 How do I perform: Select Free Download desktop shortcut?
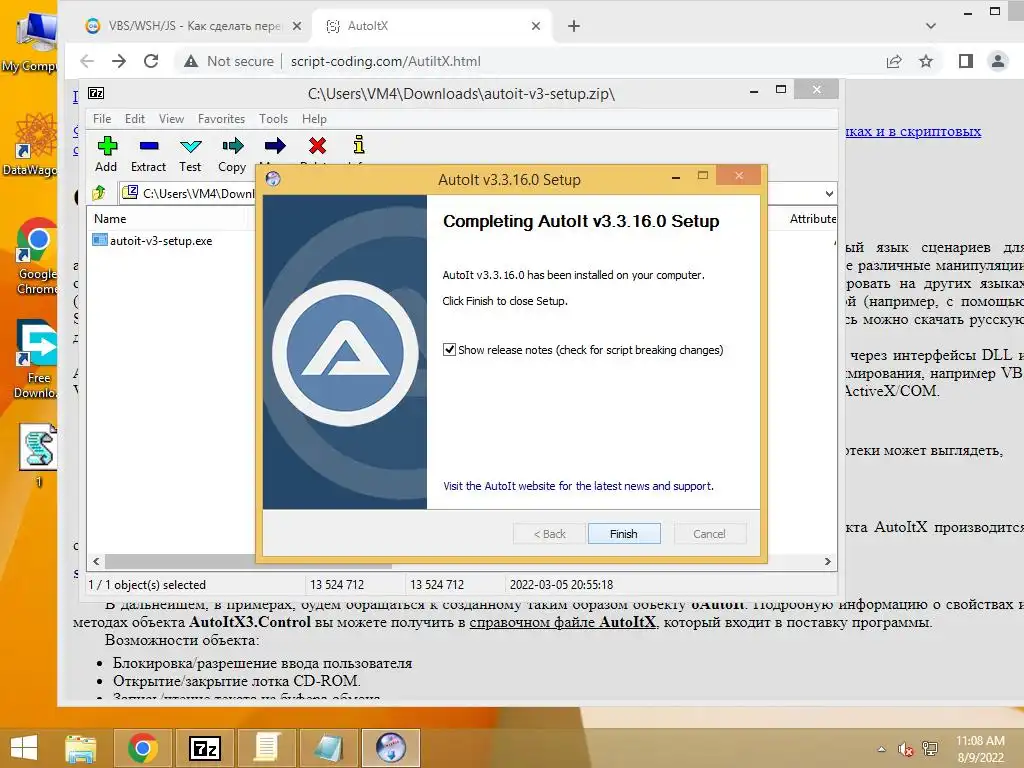click(x=36, y=359)
